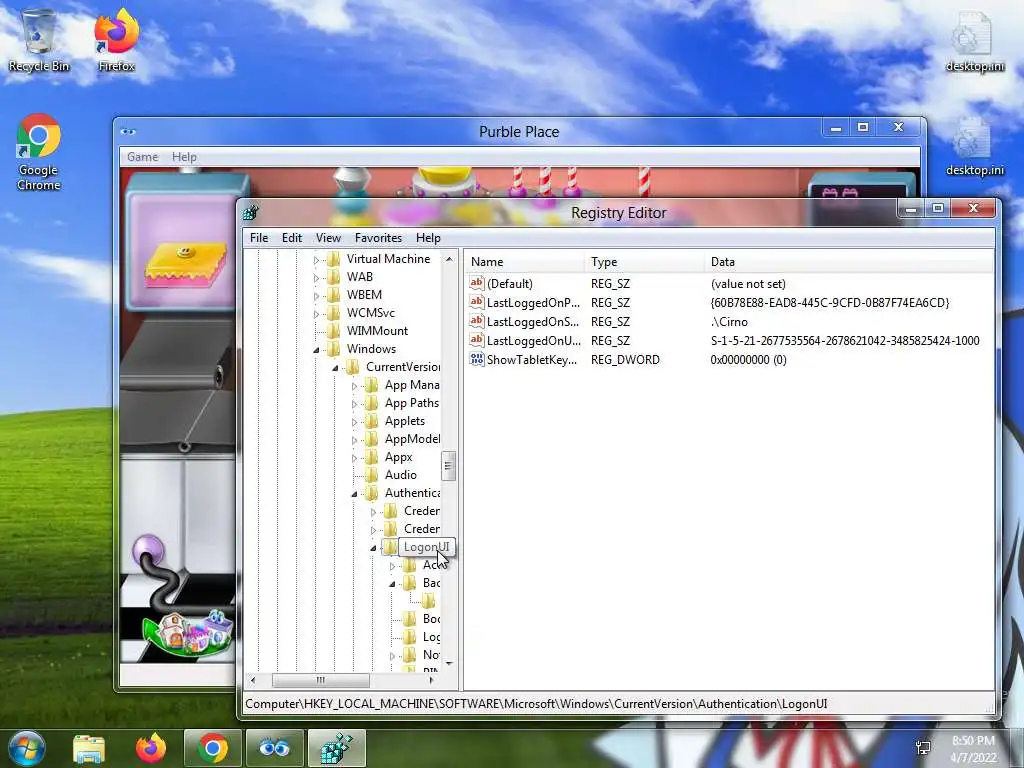
Task: Collapse the CurrentVersion key
Action: point(335,368)
